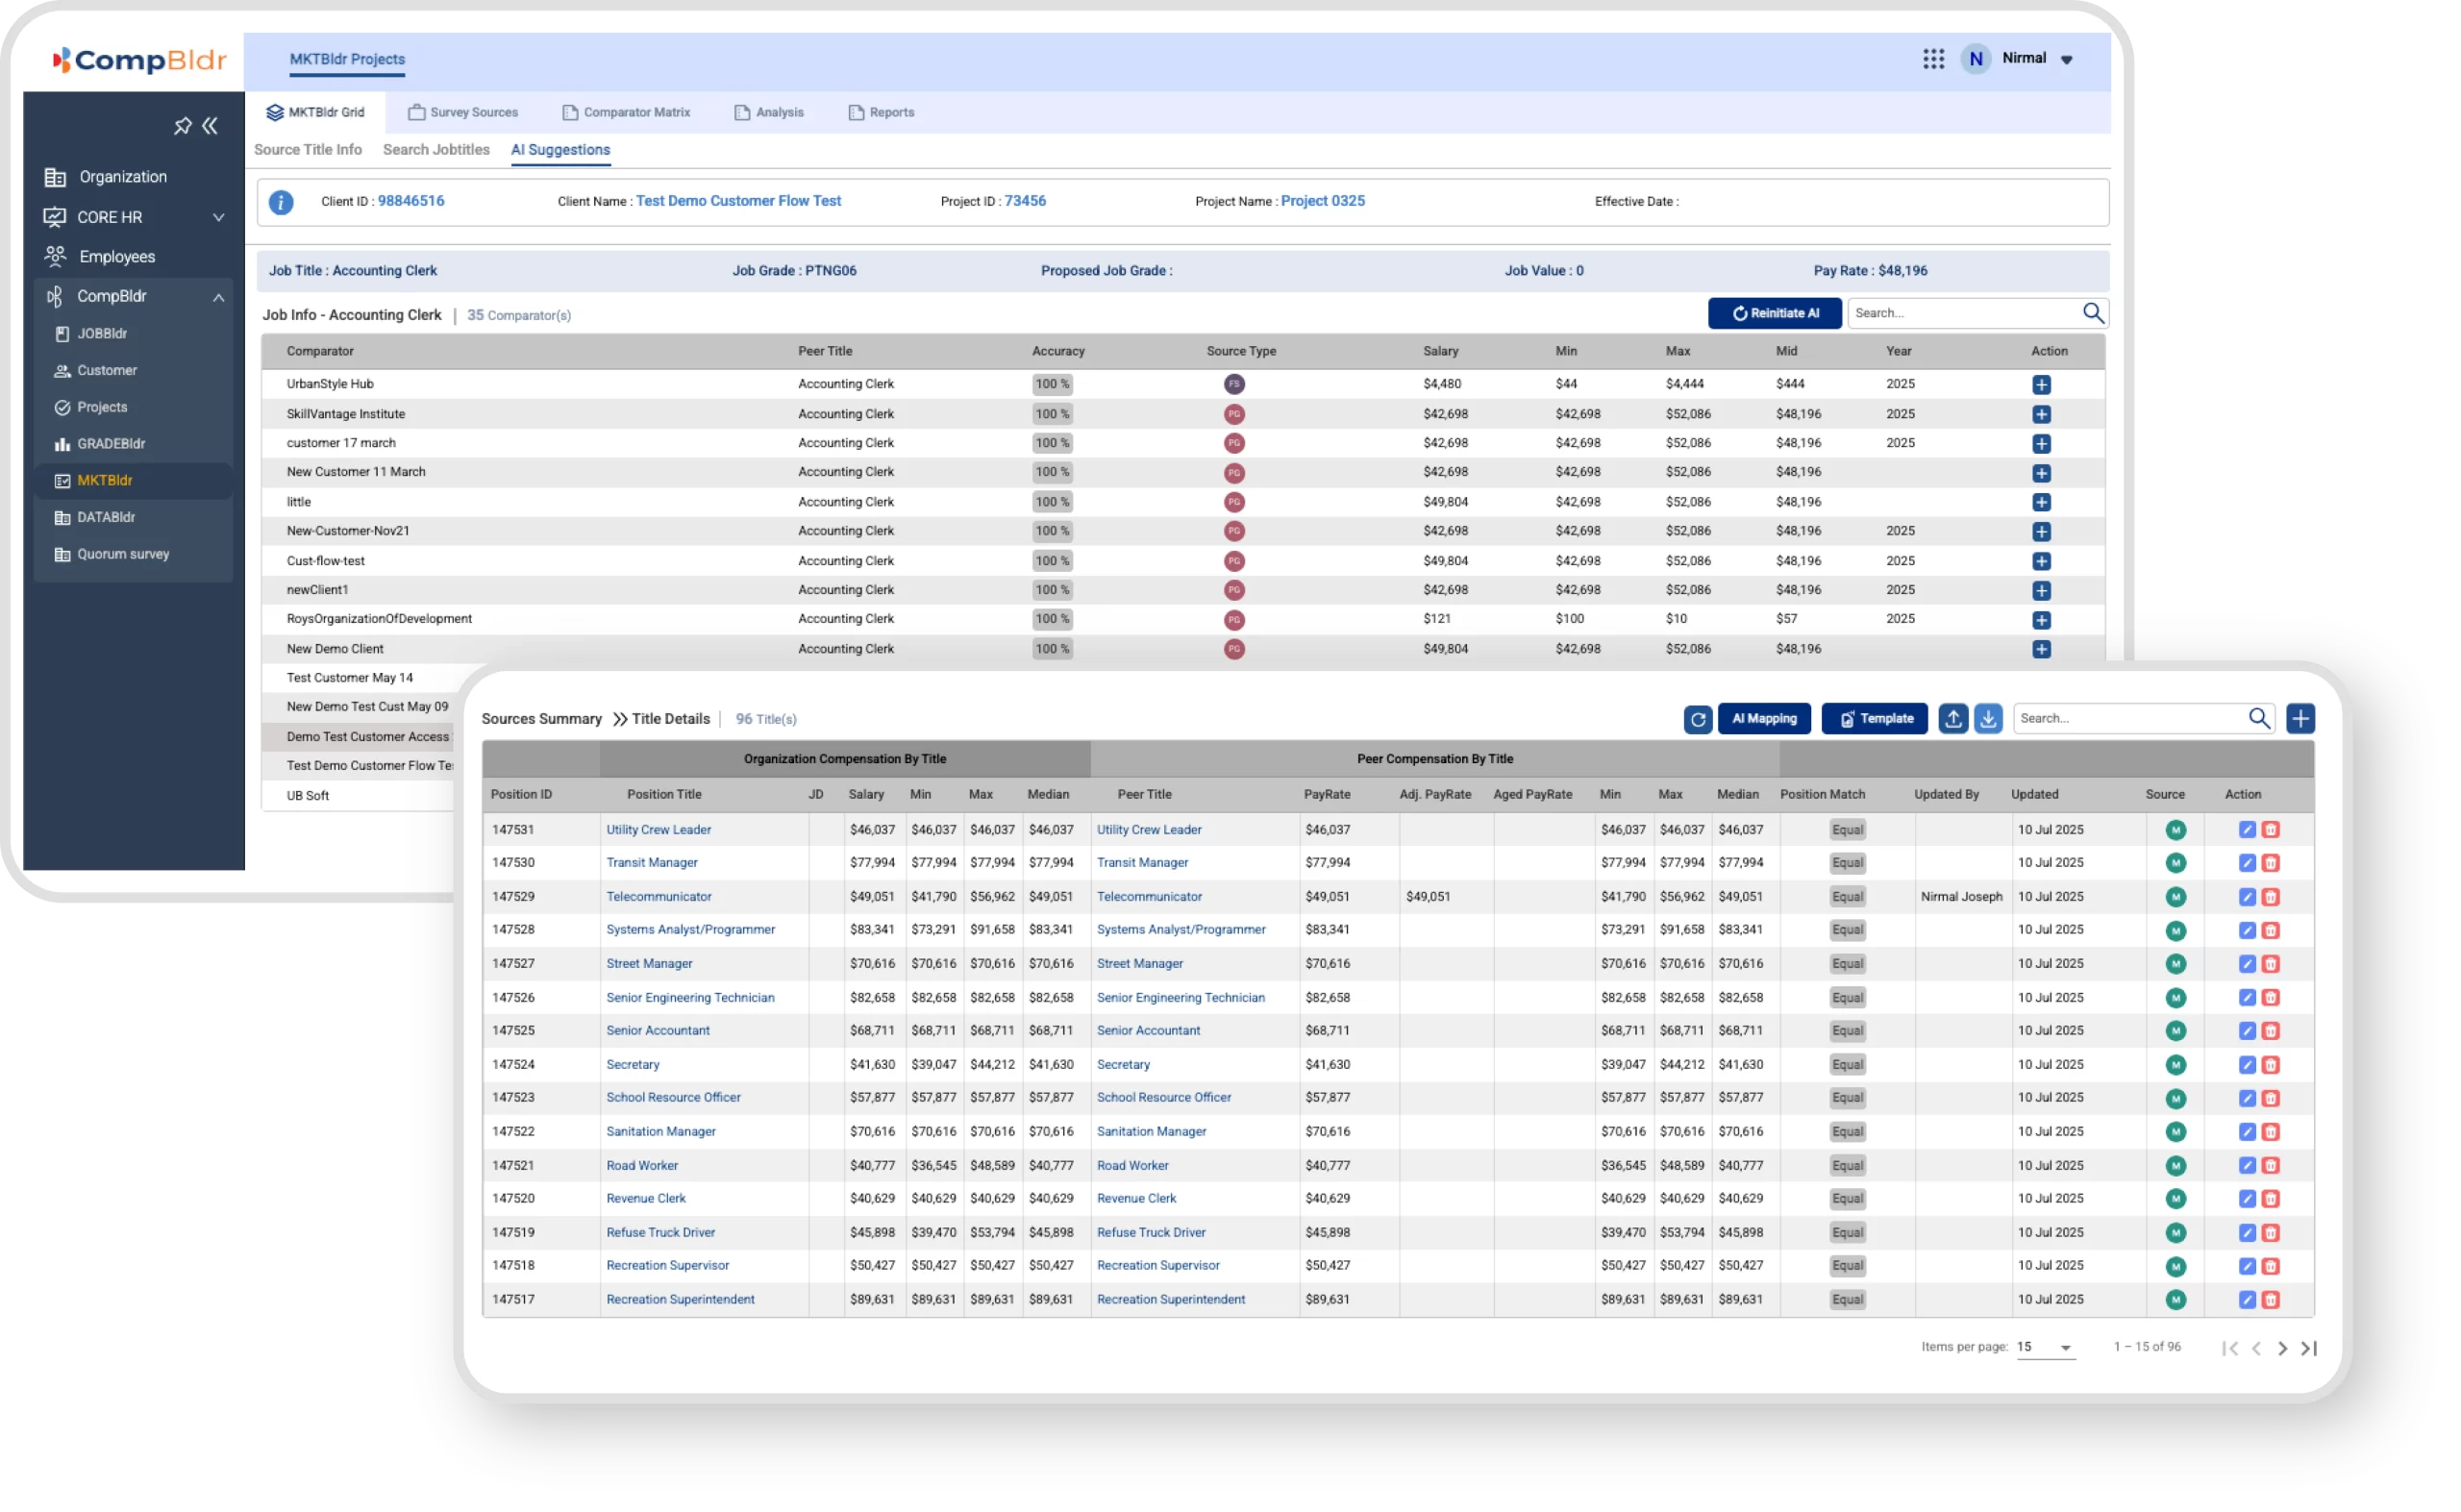Open the Telecommunicator position title link
Image resolution: width=2461 pixels, height=1512 pixels.
tap(658, 897)
